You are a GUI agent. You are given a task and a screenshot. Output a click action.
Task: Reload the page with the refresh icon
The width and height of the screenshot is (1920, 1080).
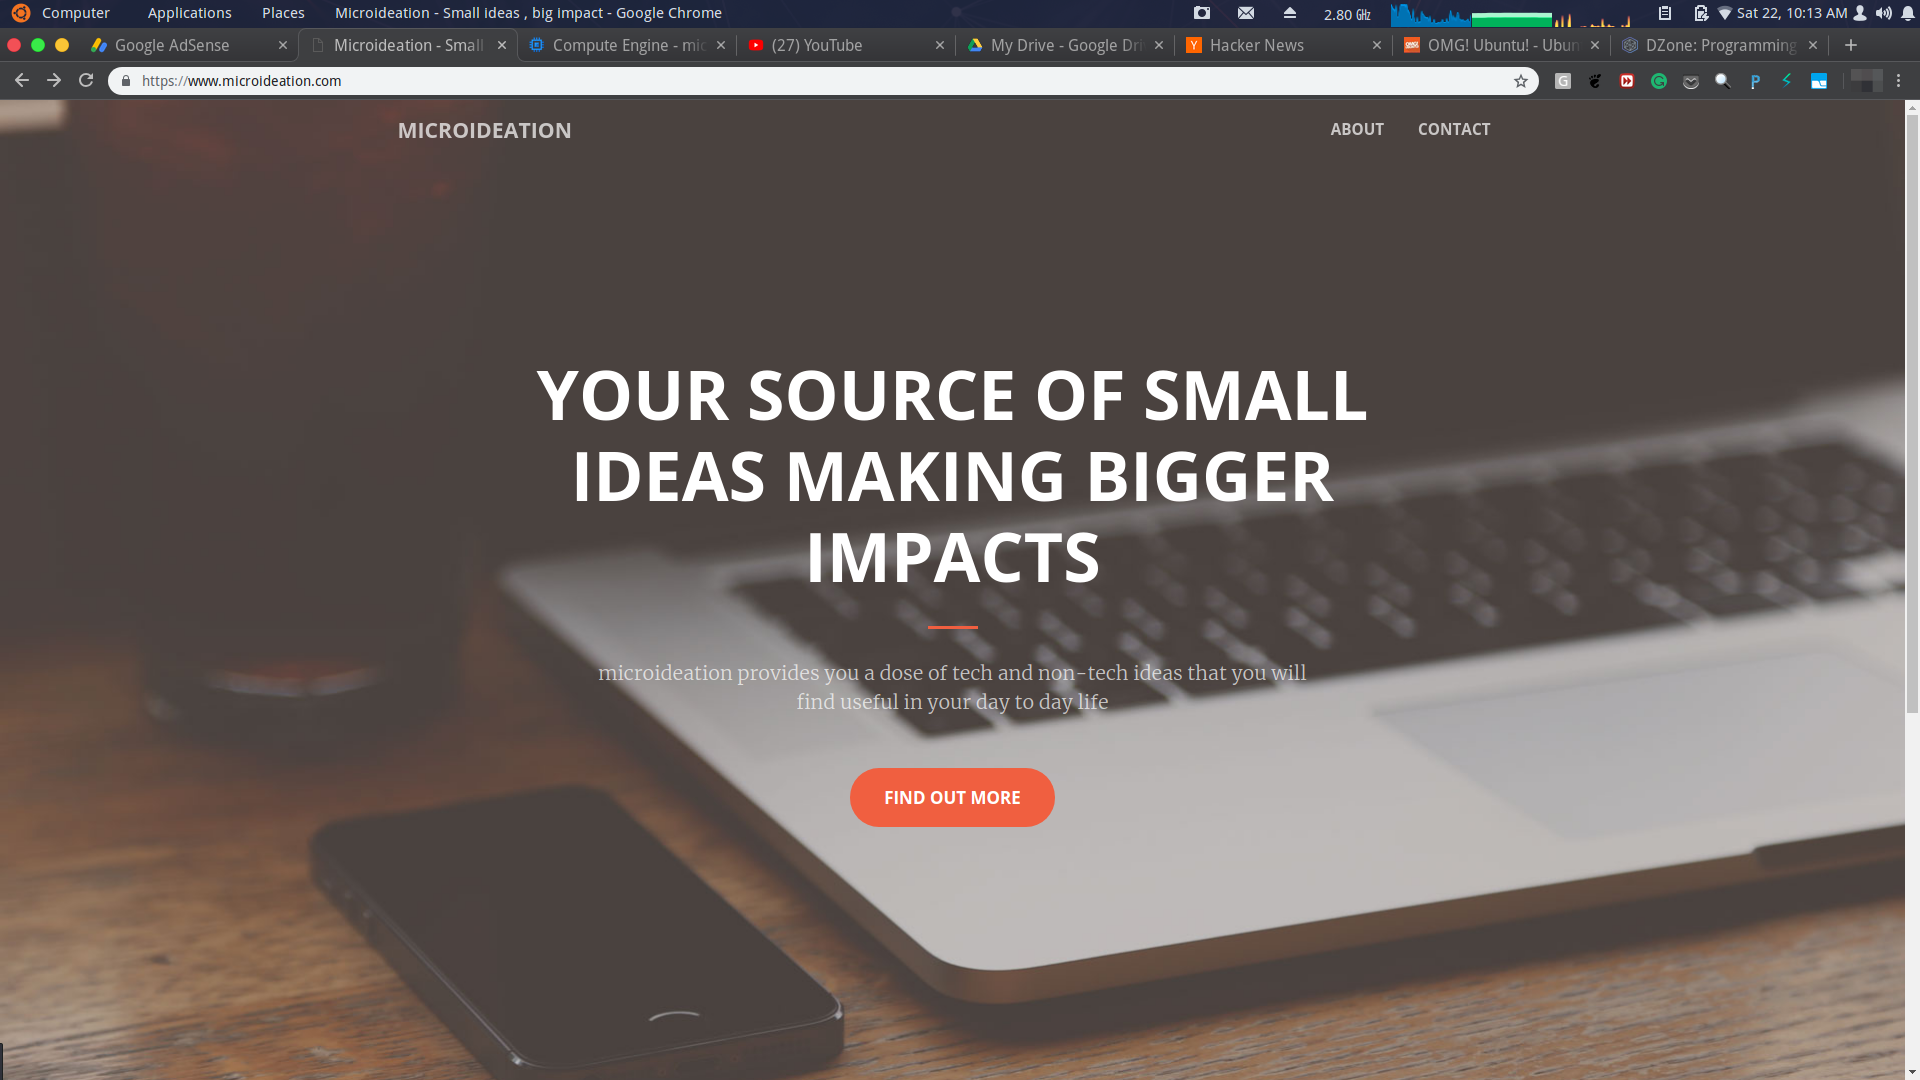86,80
